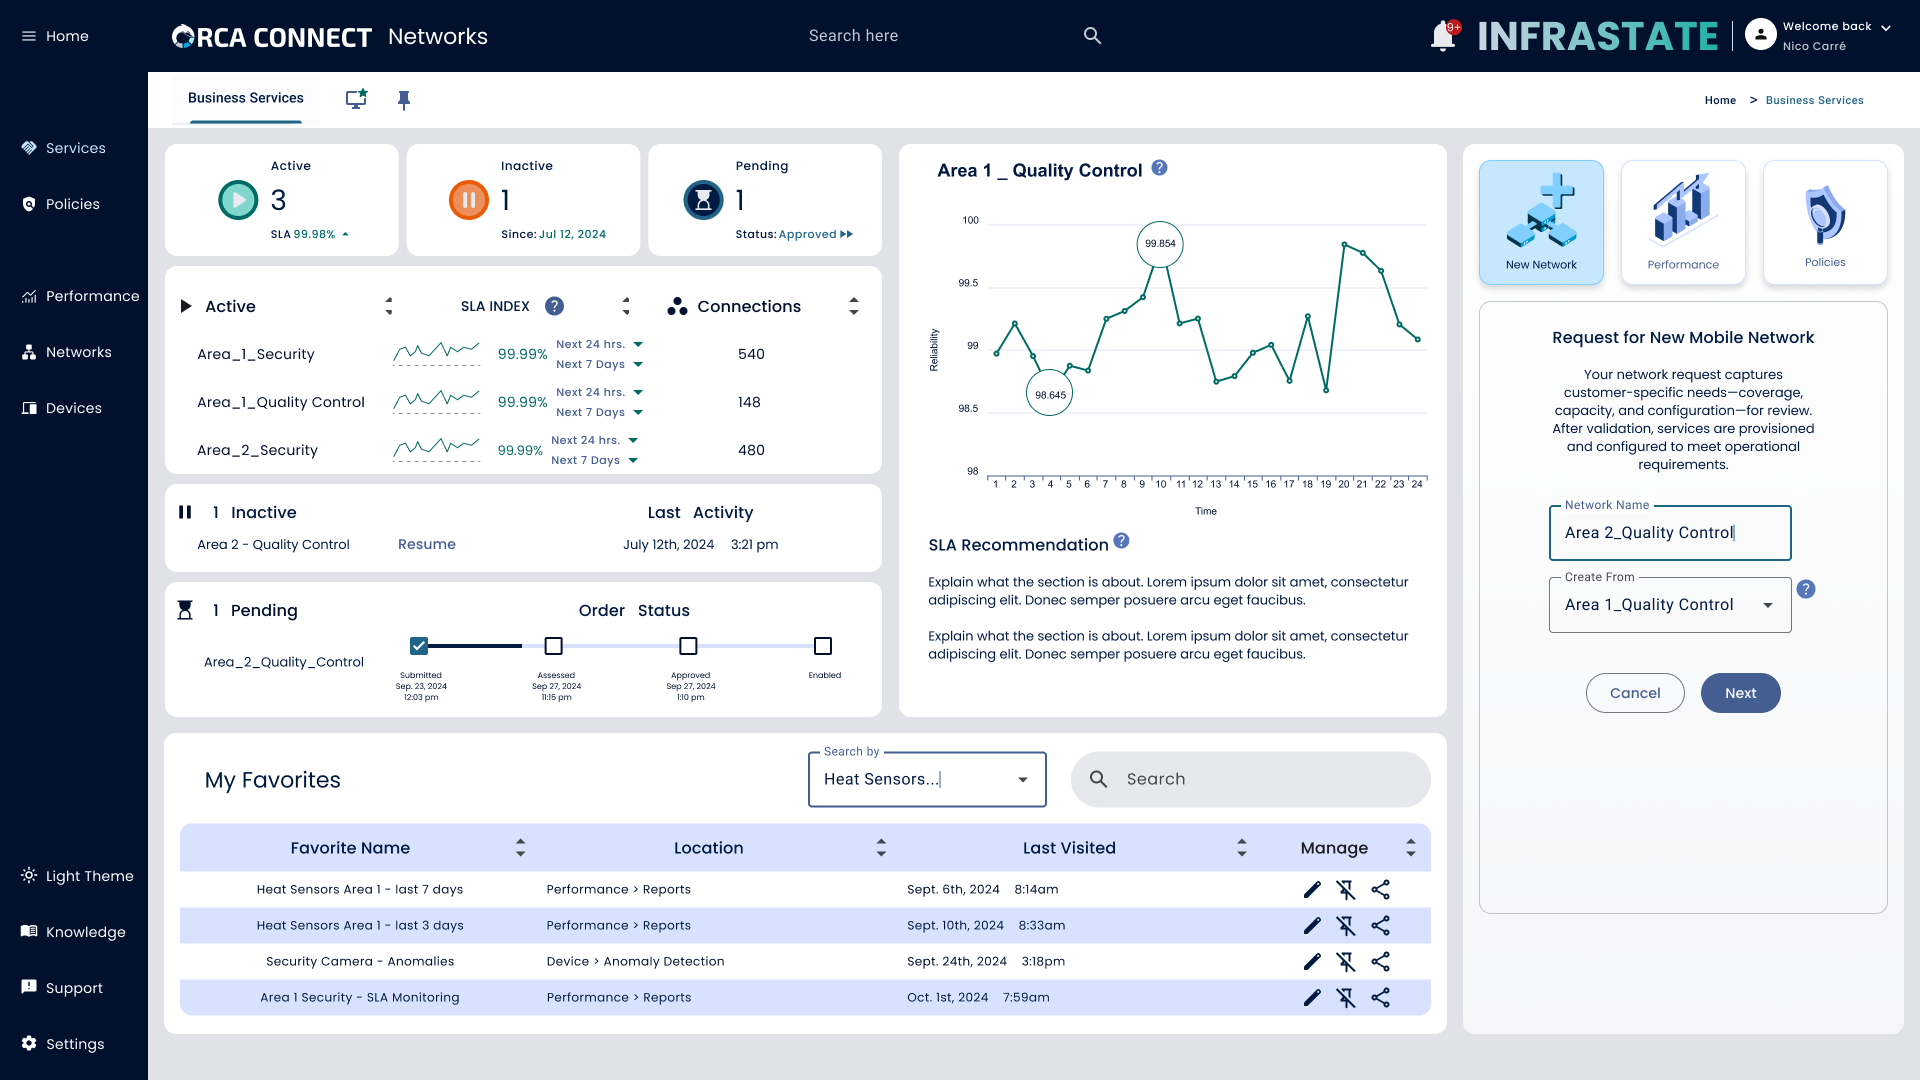Click the 99.854 peak marker on chart
Screen dimensions: 1920x1080
click(1160, 244)
